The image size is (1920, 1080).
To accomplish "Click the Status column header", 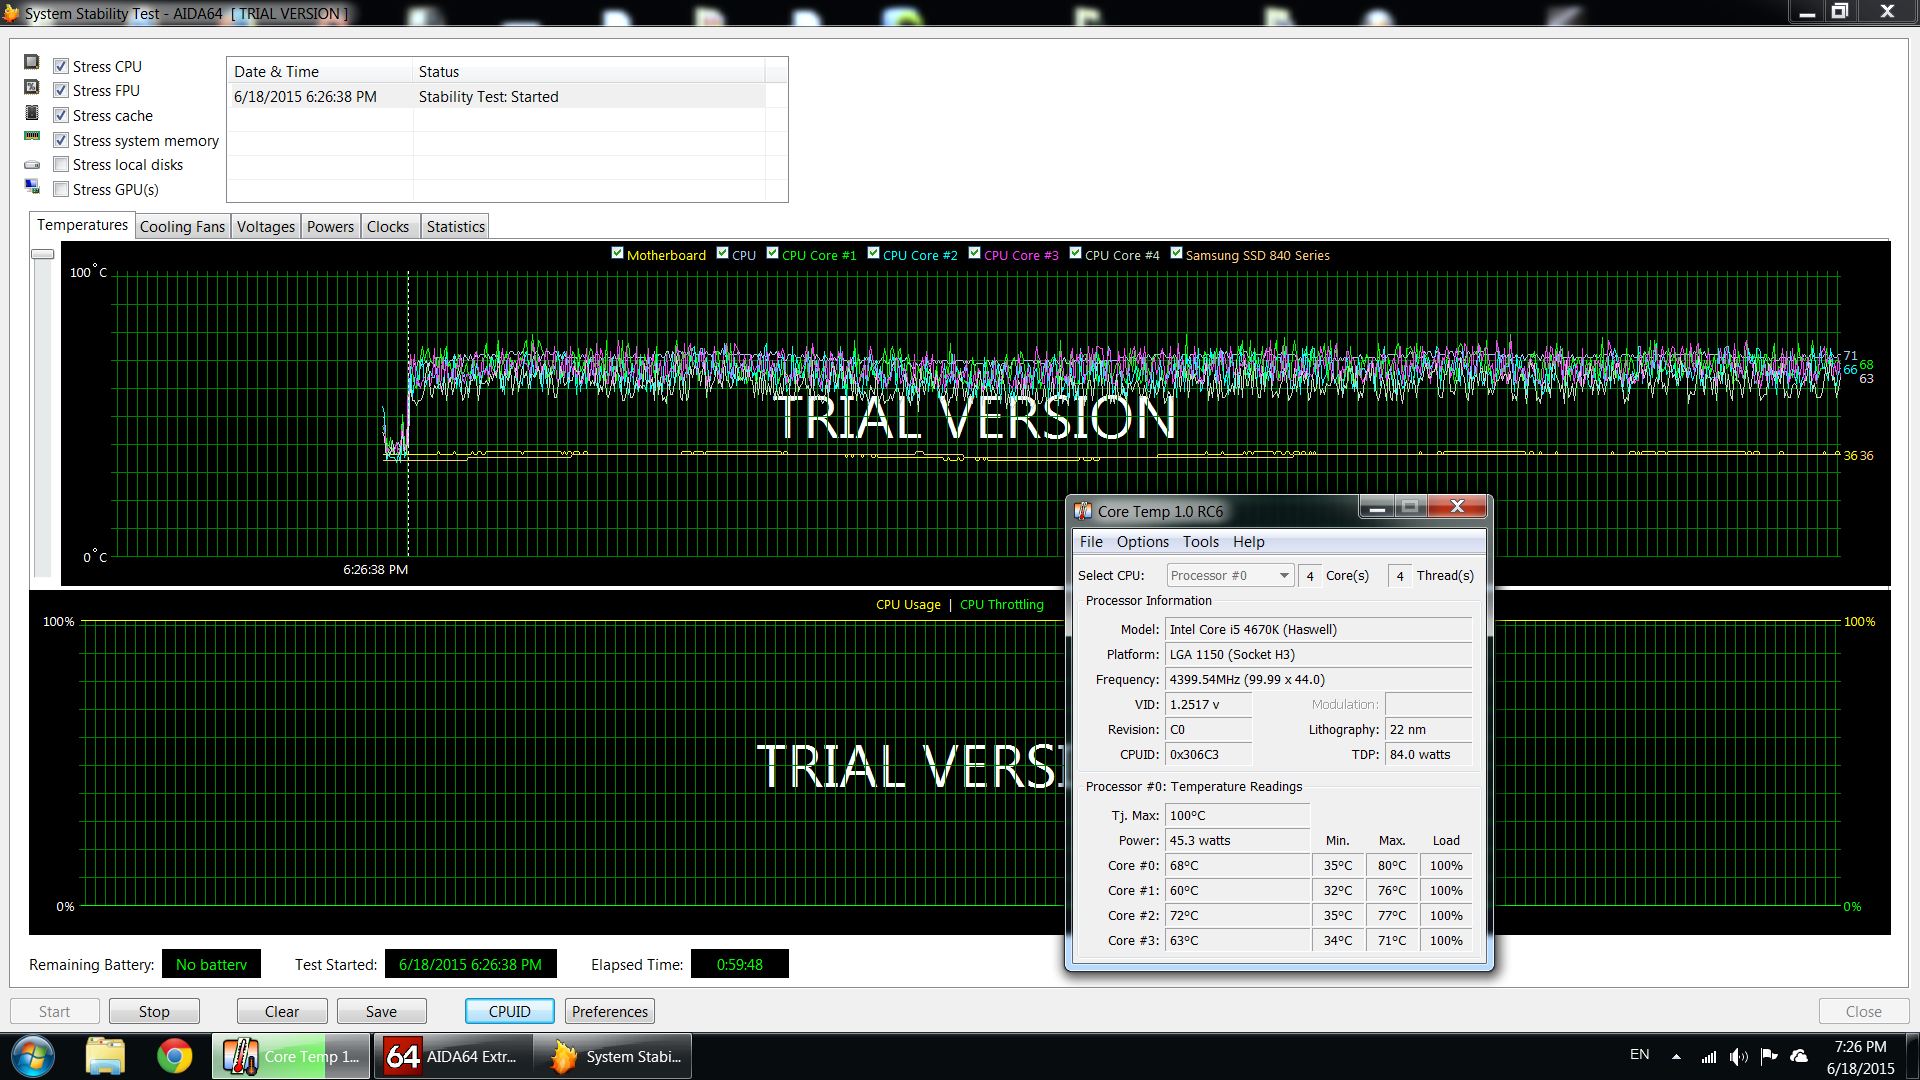I will point(589,71).
